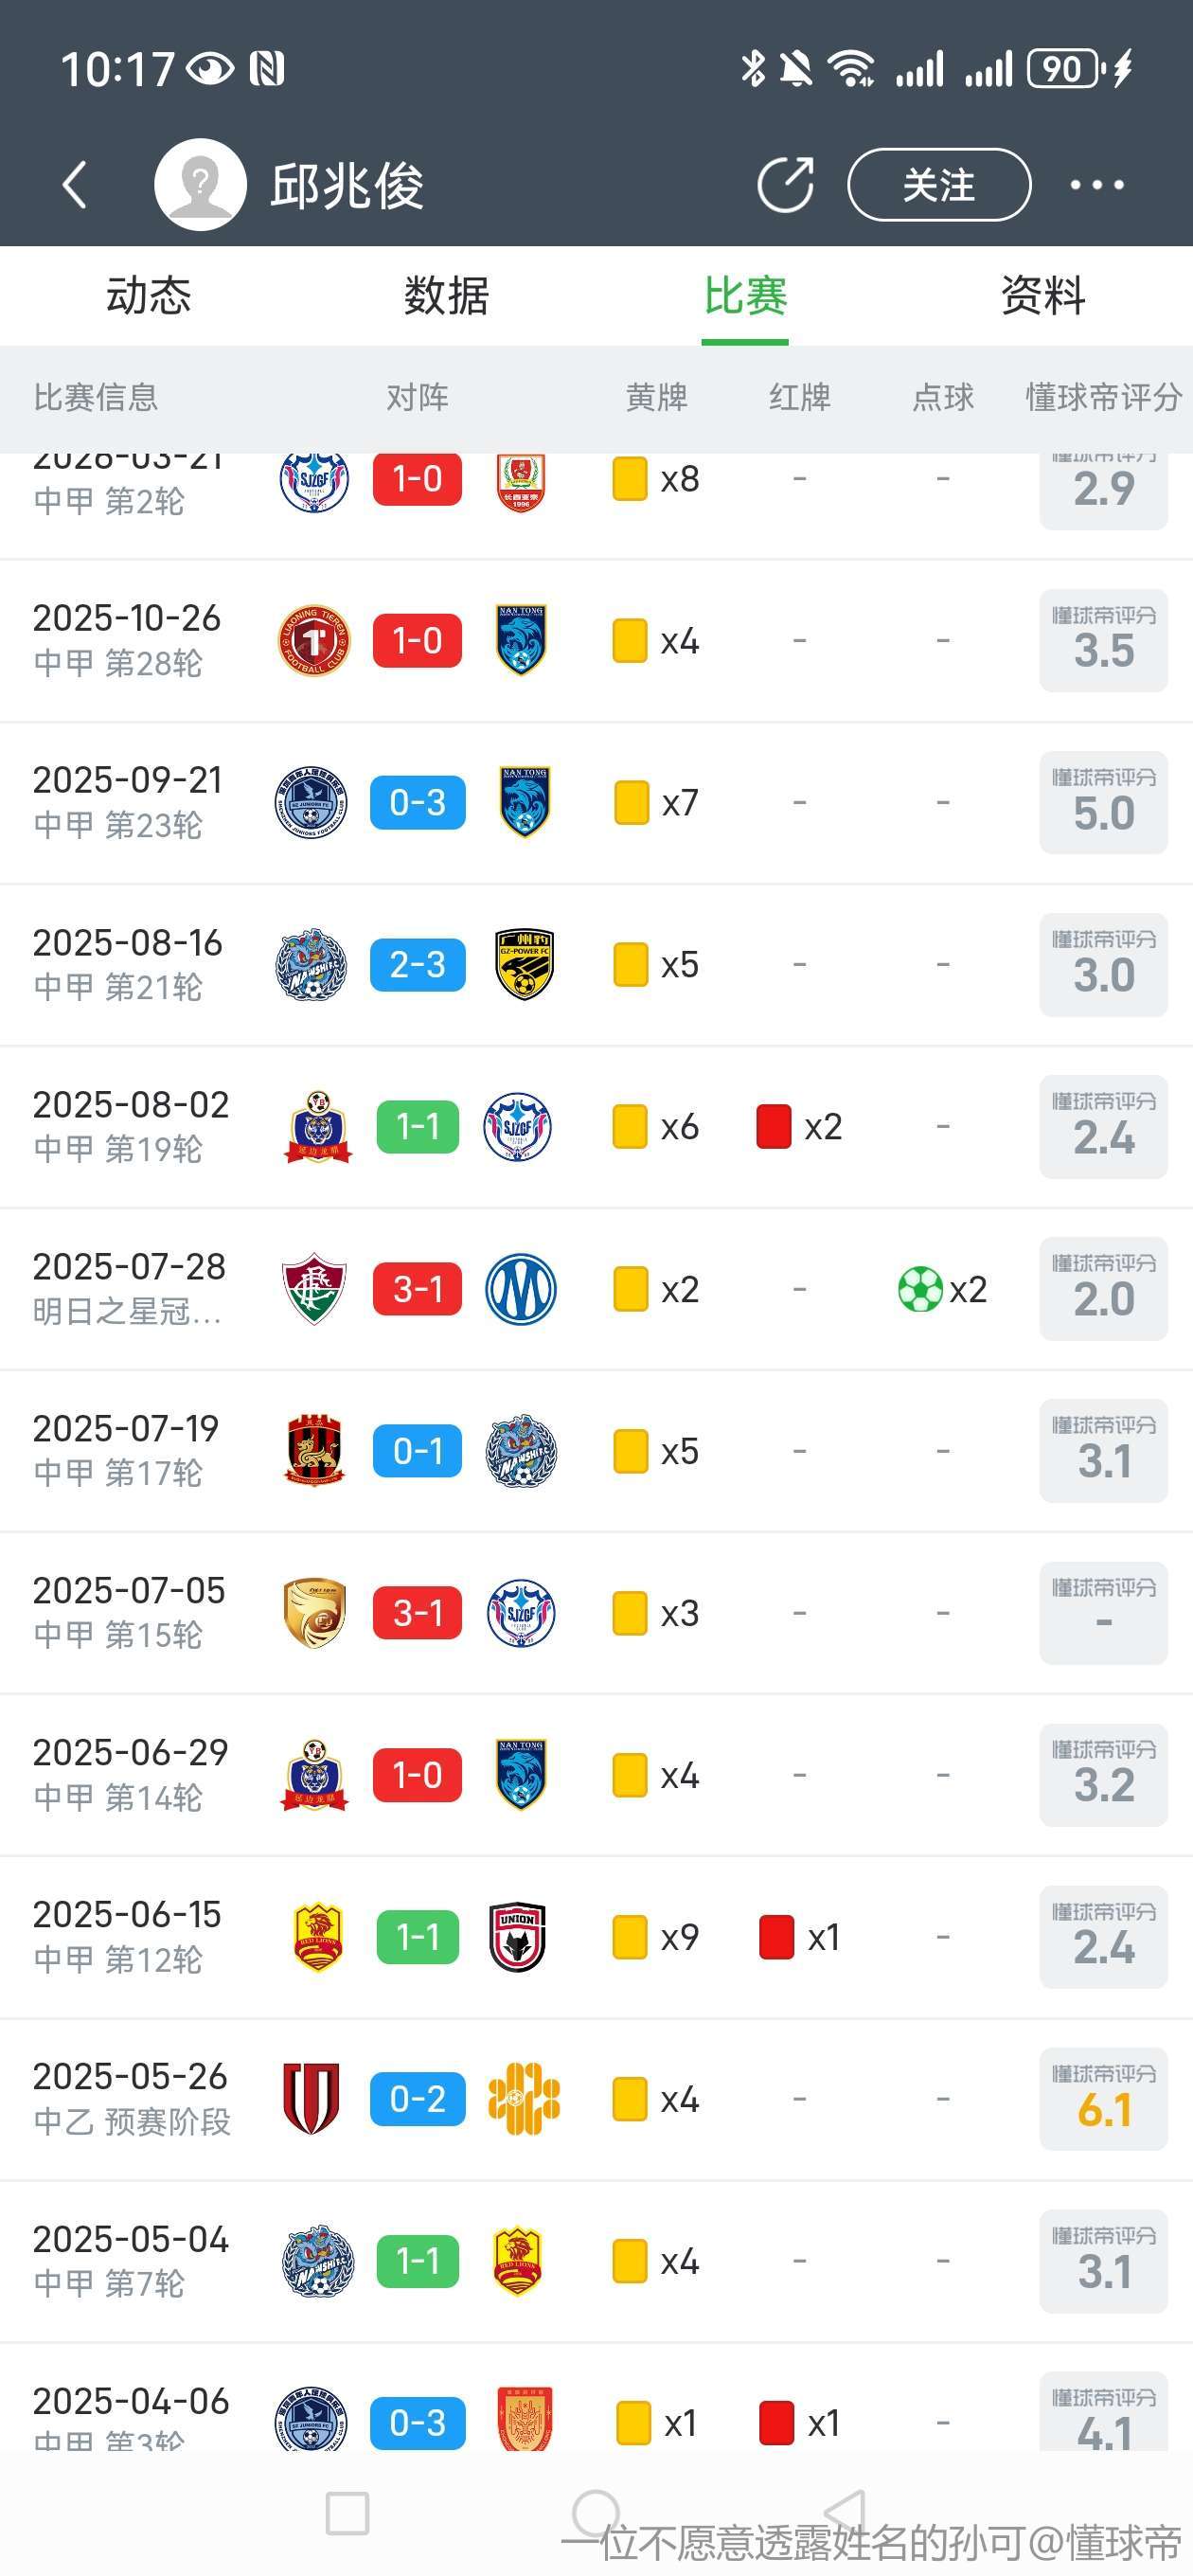
Task: Switch to the 动态 tab
Action: click(148, 296)
